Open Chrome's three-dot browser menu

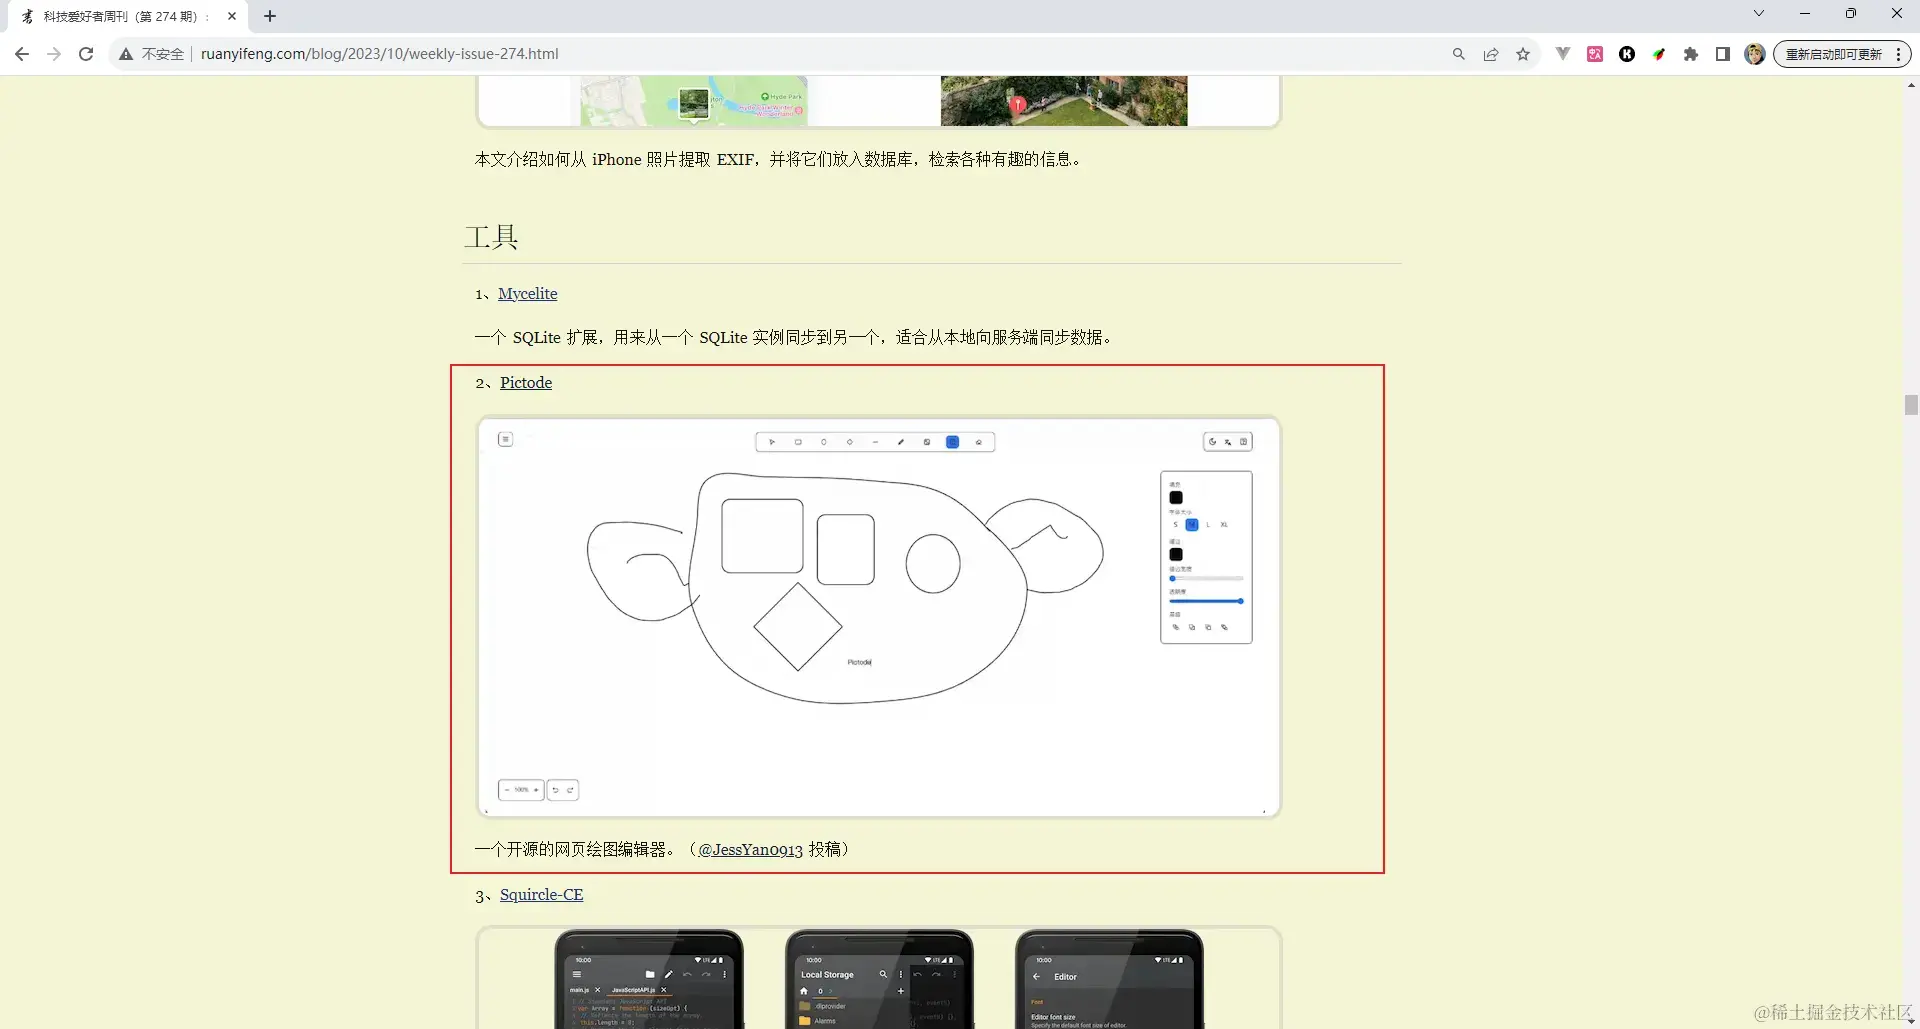[1898, 54]
